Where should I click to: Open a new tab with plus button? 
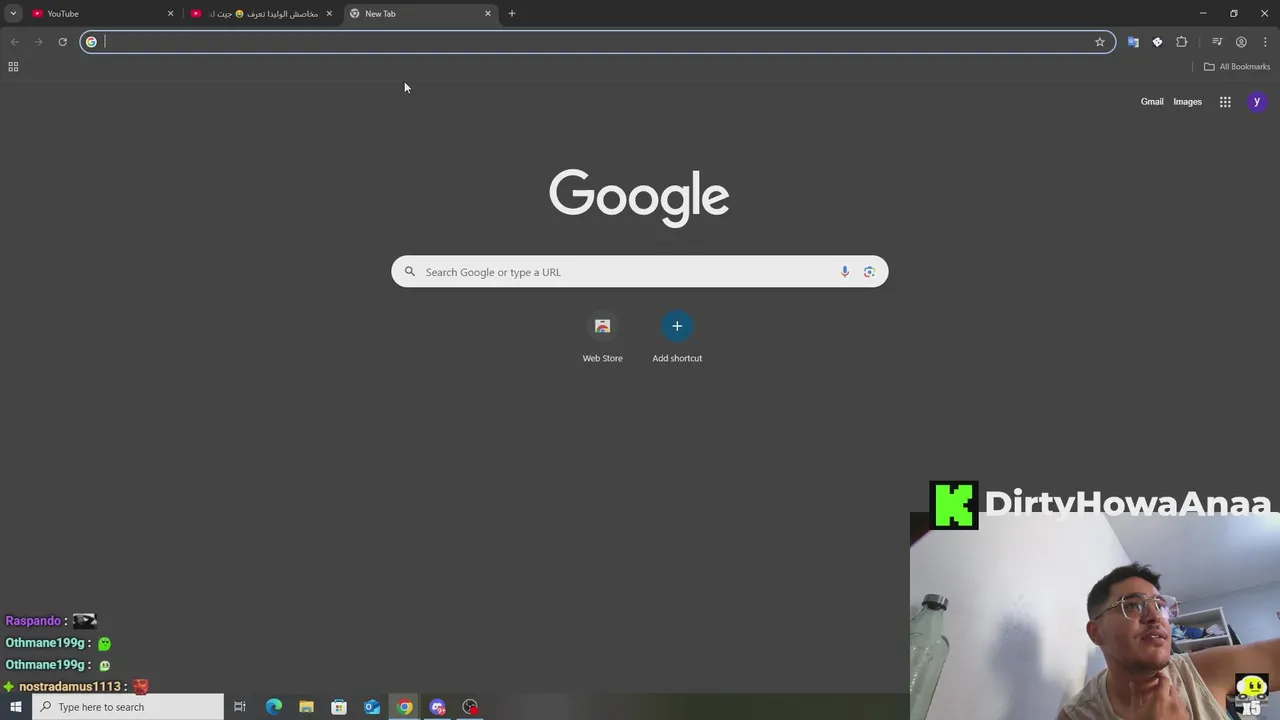pos(512,14)
